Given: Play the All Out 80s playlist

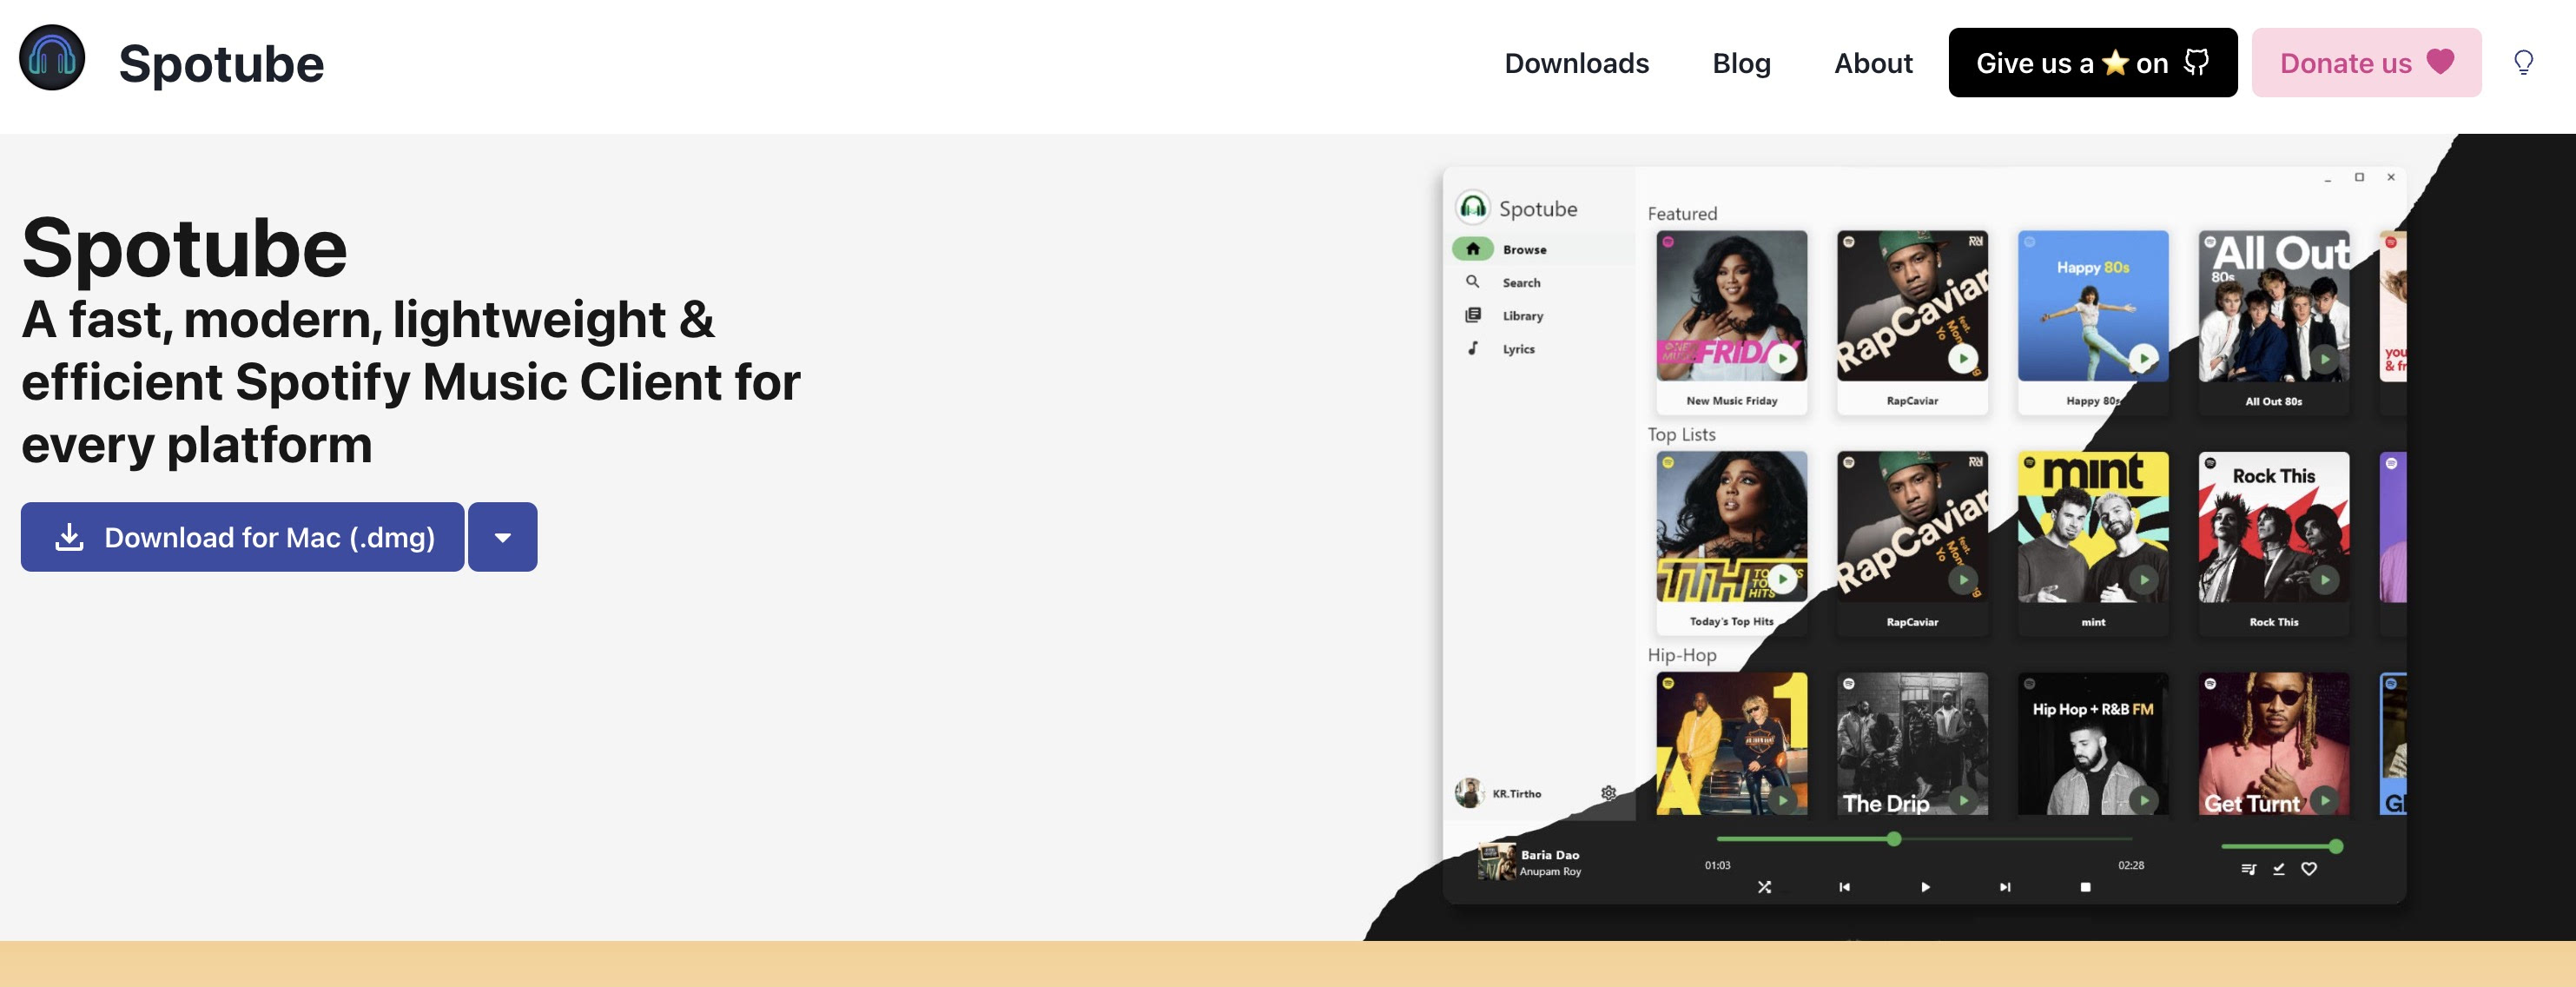Looking at the screenshot, I should tap(2324, 358).
